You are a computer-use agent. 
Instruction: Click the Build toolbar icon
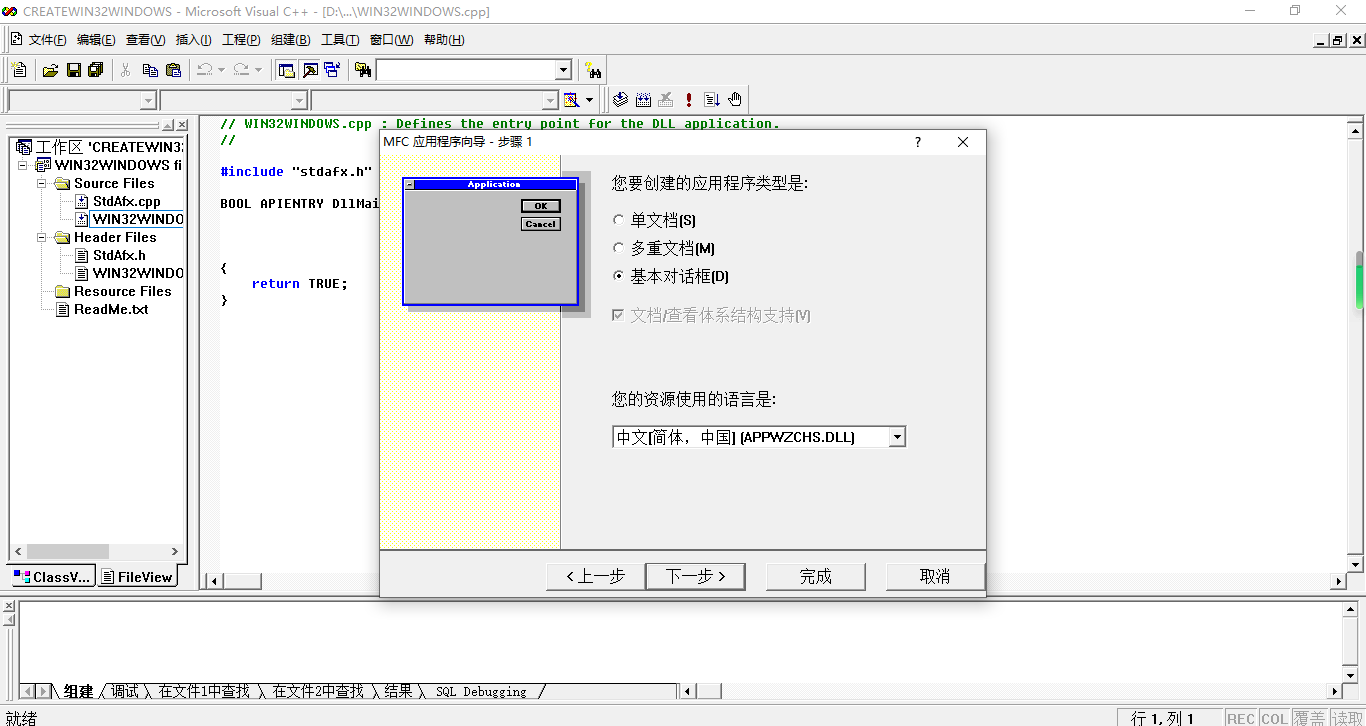(x=643, y=100)
